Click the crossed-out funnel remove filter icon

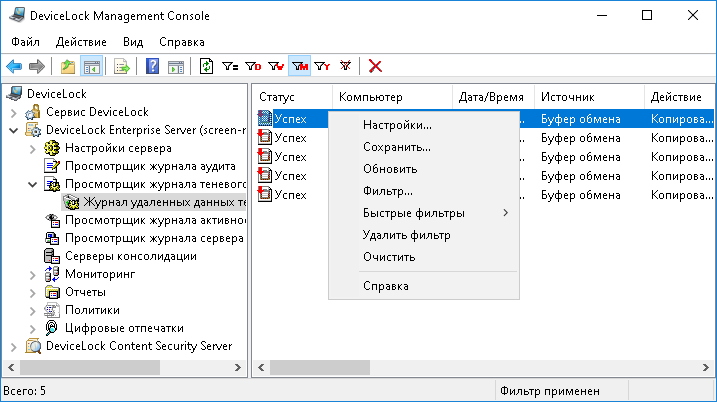(x=346, y=67)
